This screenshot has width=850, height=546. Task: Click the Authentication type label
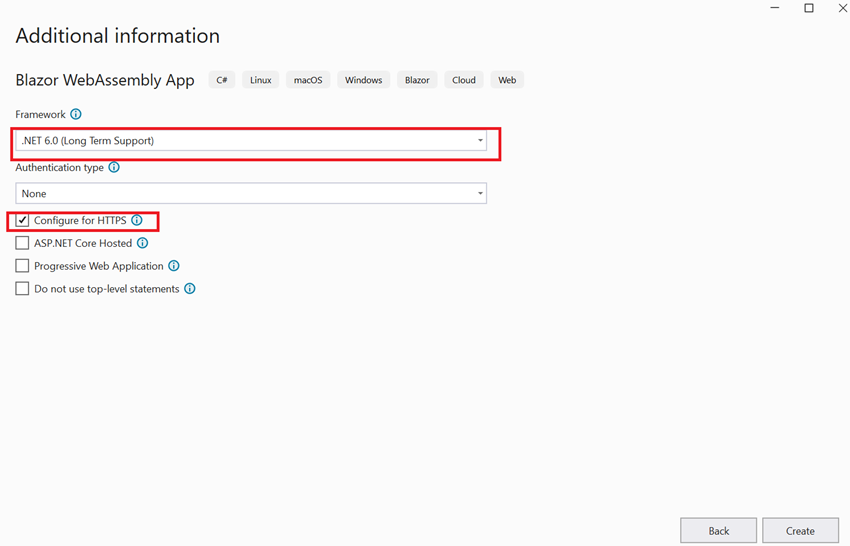pyautogui.click(x=59, y=168)
